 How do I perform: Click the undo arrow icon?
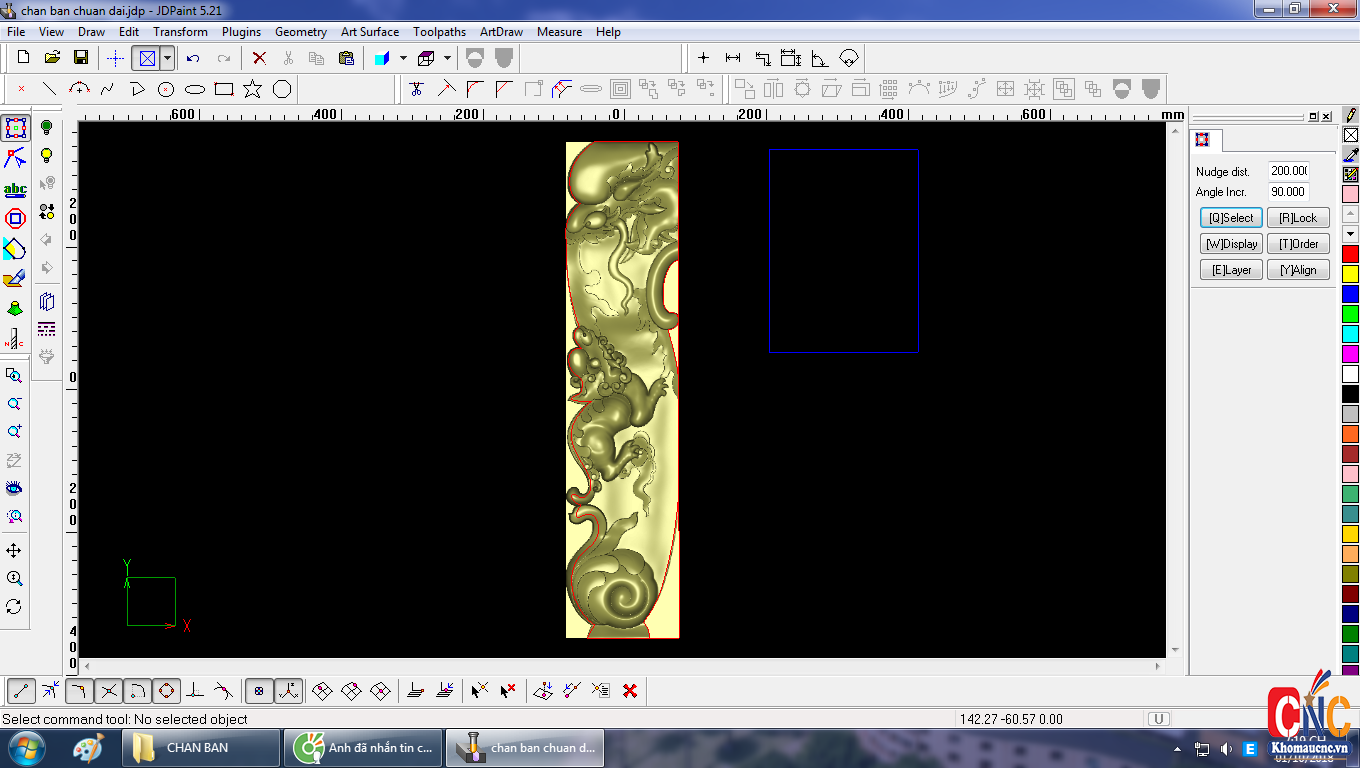coord(193,58)
